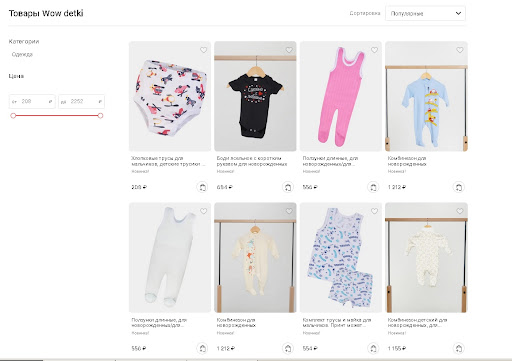Favorite the black bodysuit via heart icon
The width and height of the screenshot is (512, 361).
[289, 50]
